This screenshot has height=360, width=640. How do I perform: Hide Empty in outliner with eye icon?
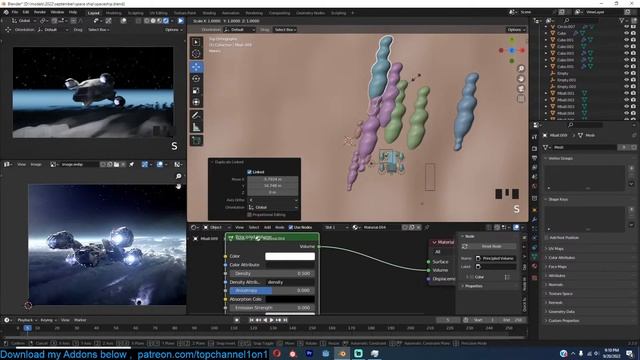[x=626, y=73]
